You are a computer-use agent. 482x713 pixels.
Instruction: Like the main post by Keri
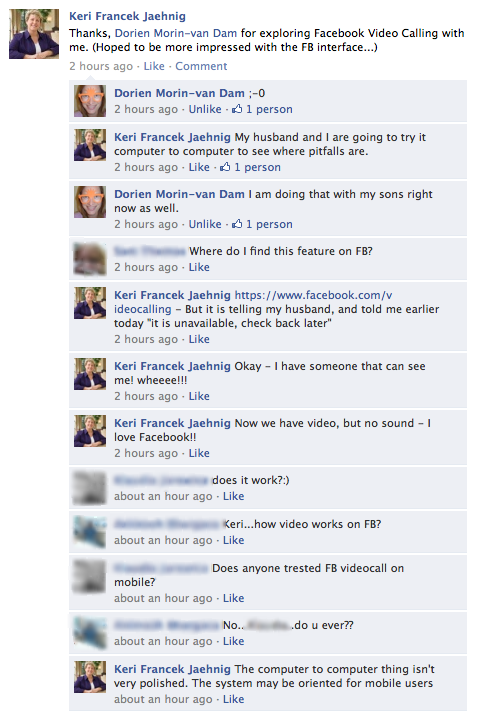click(154, 66)
